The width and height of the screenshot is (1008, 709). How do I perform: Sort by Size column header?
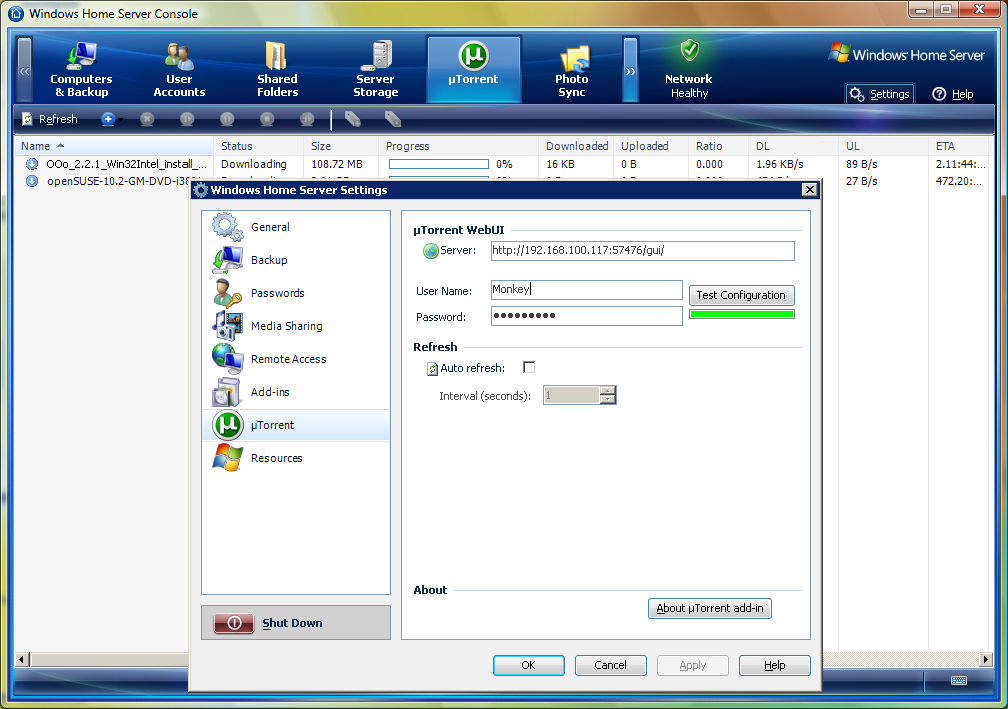[x=341, y=146]
